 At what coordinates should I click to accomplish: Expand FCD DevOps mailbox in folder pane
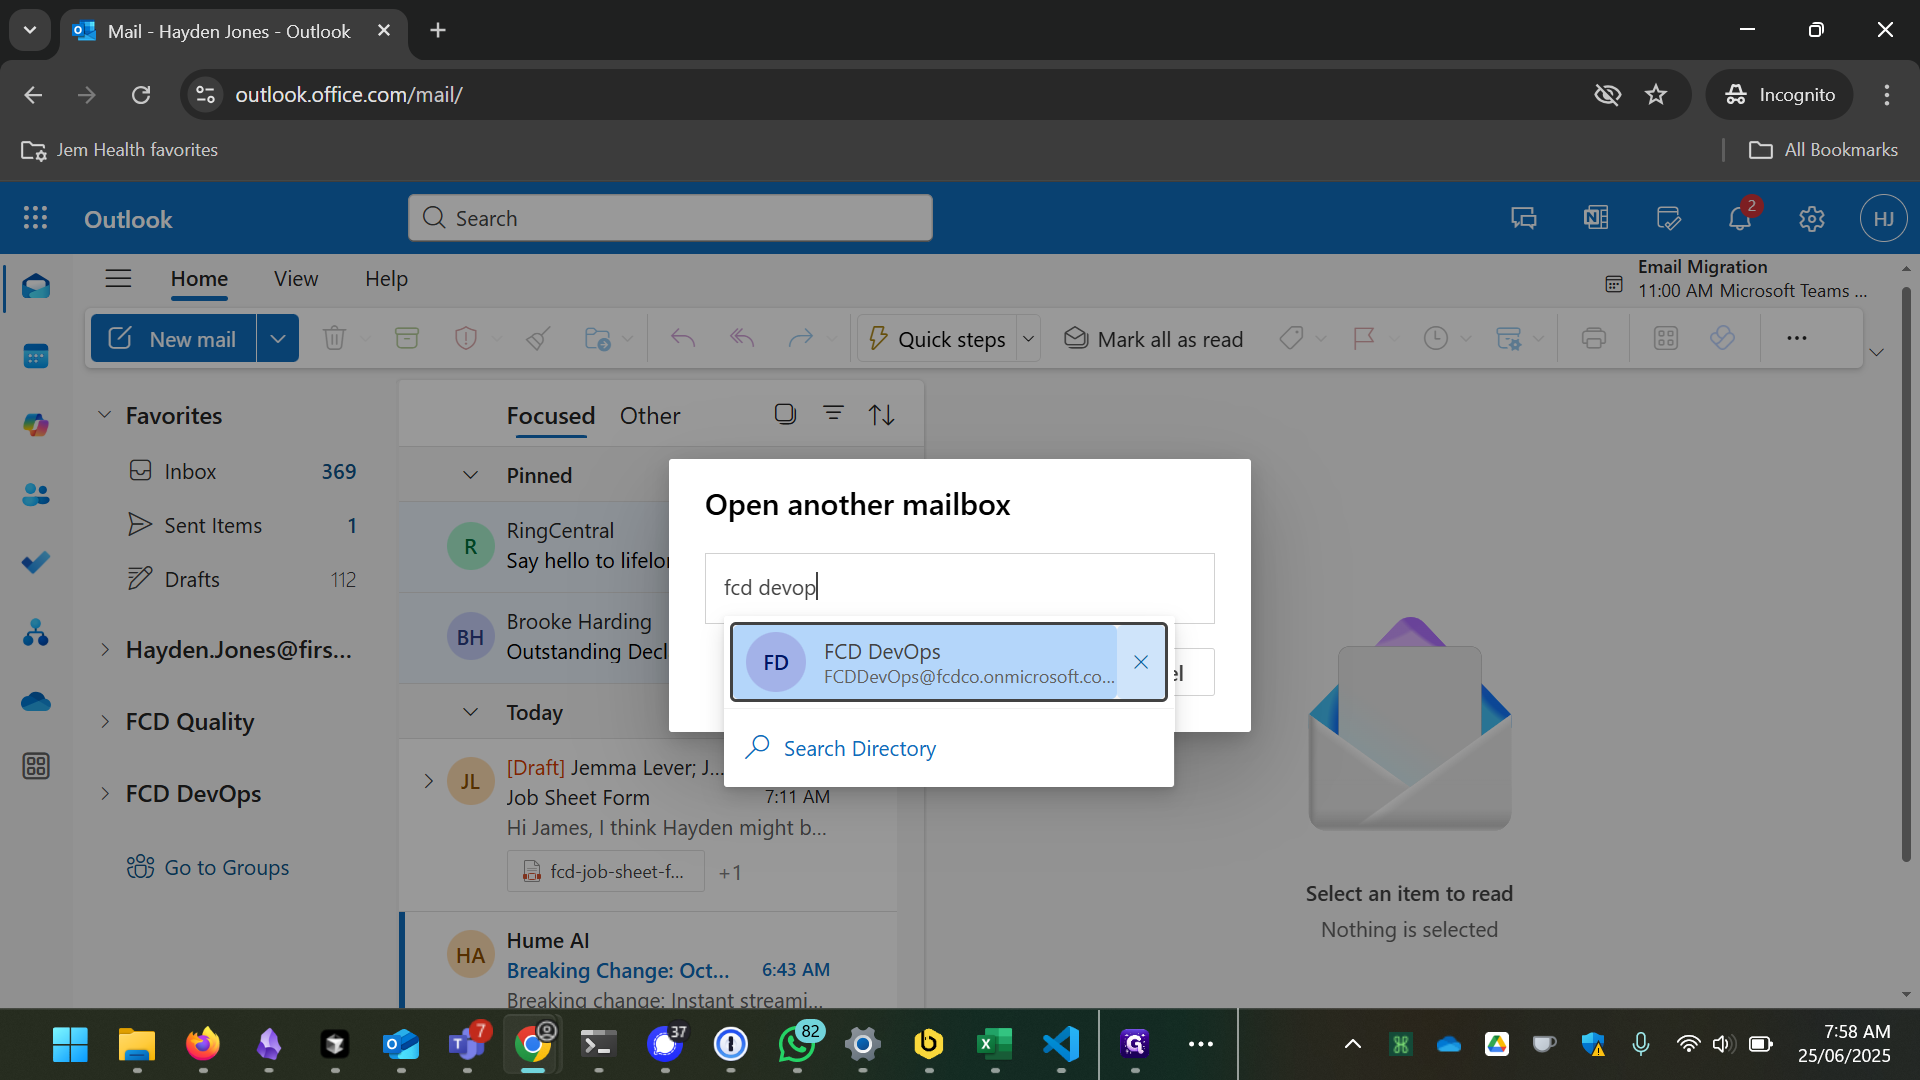coord(105,794)
